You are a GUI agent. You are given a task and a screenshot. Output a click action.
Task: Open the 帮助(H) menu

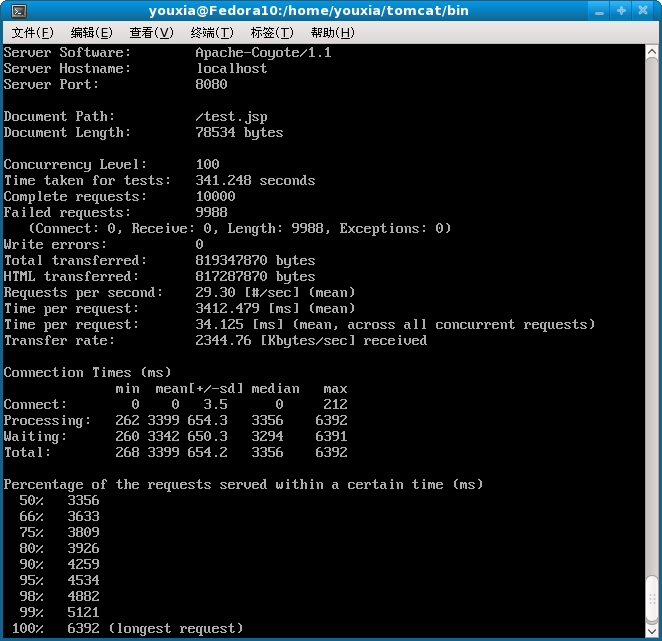click(x=333, y=33)
